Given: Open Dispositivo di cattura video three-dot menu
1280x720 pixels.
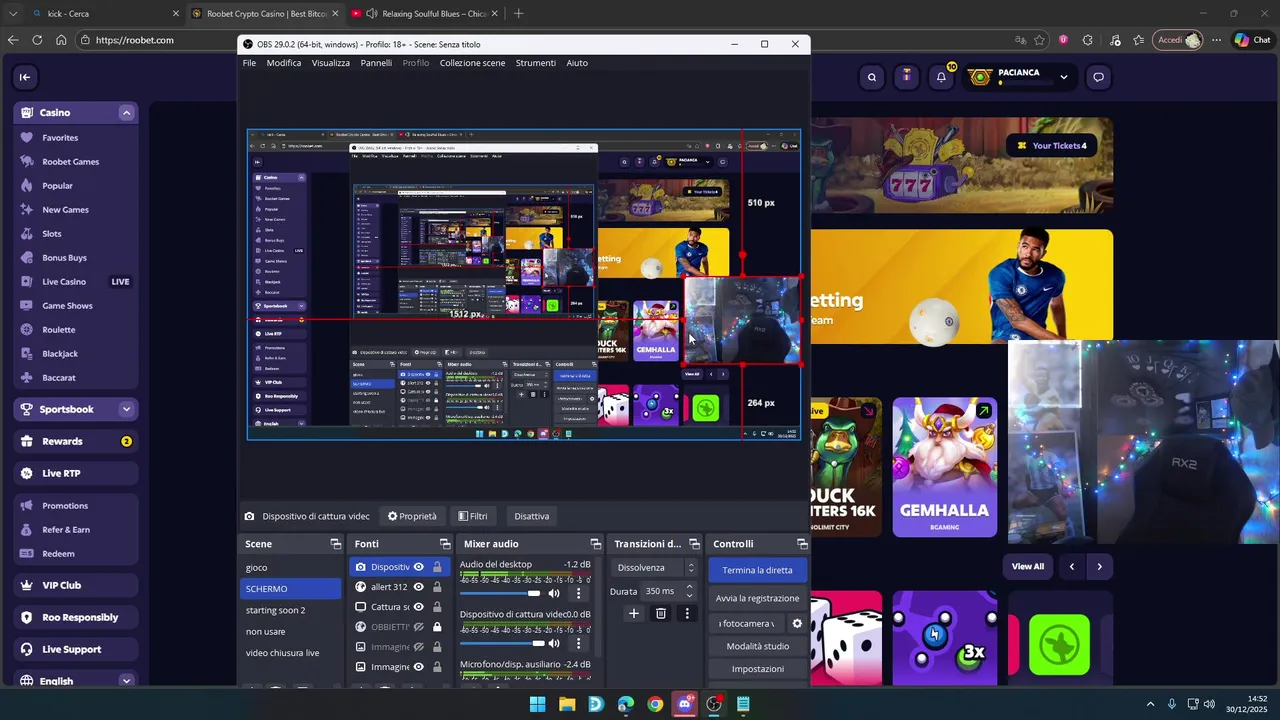Looking at the screenshot, I should tap(578, 643).
